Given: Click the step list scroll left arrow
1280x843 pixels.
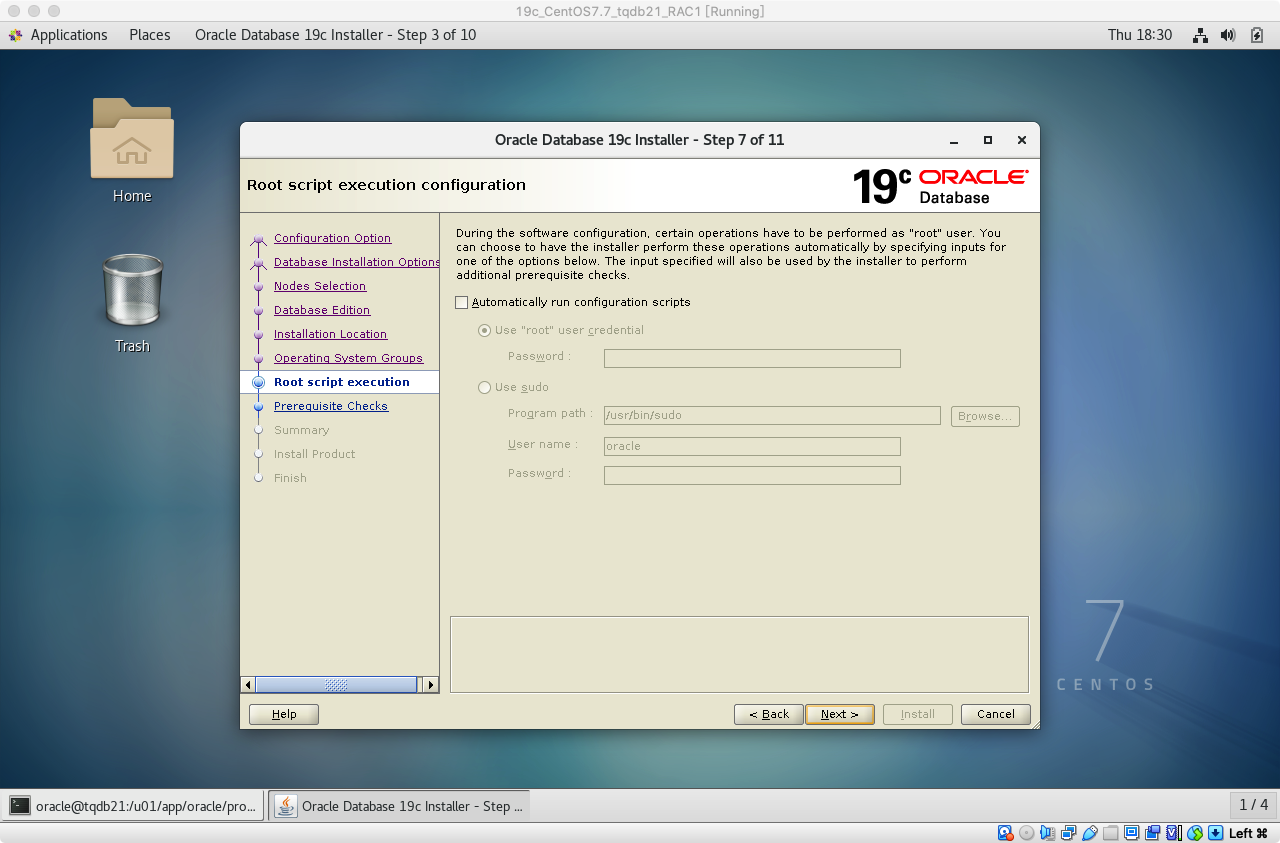Looking at the screenshot, I should pos(248,685).
